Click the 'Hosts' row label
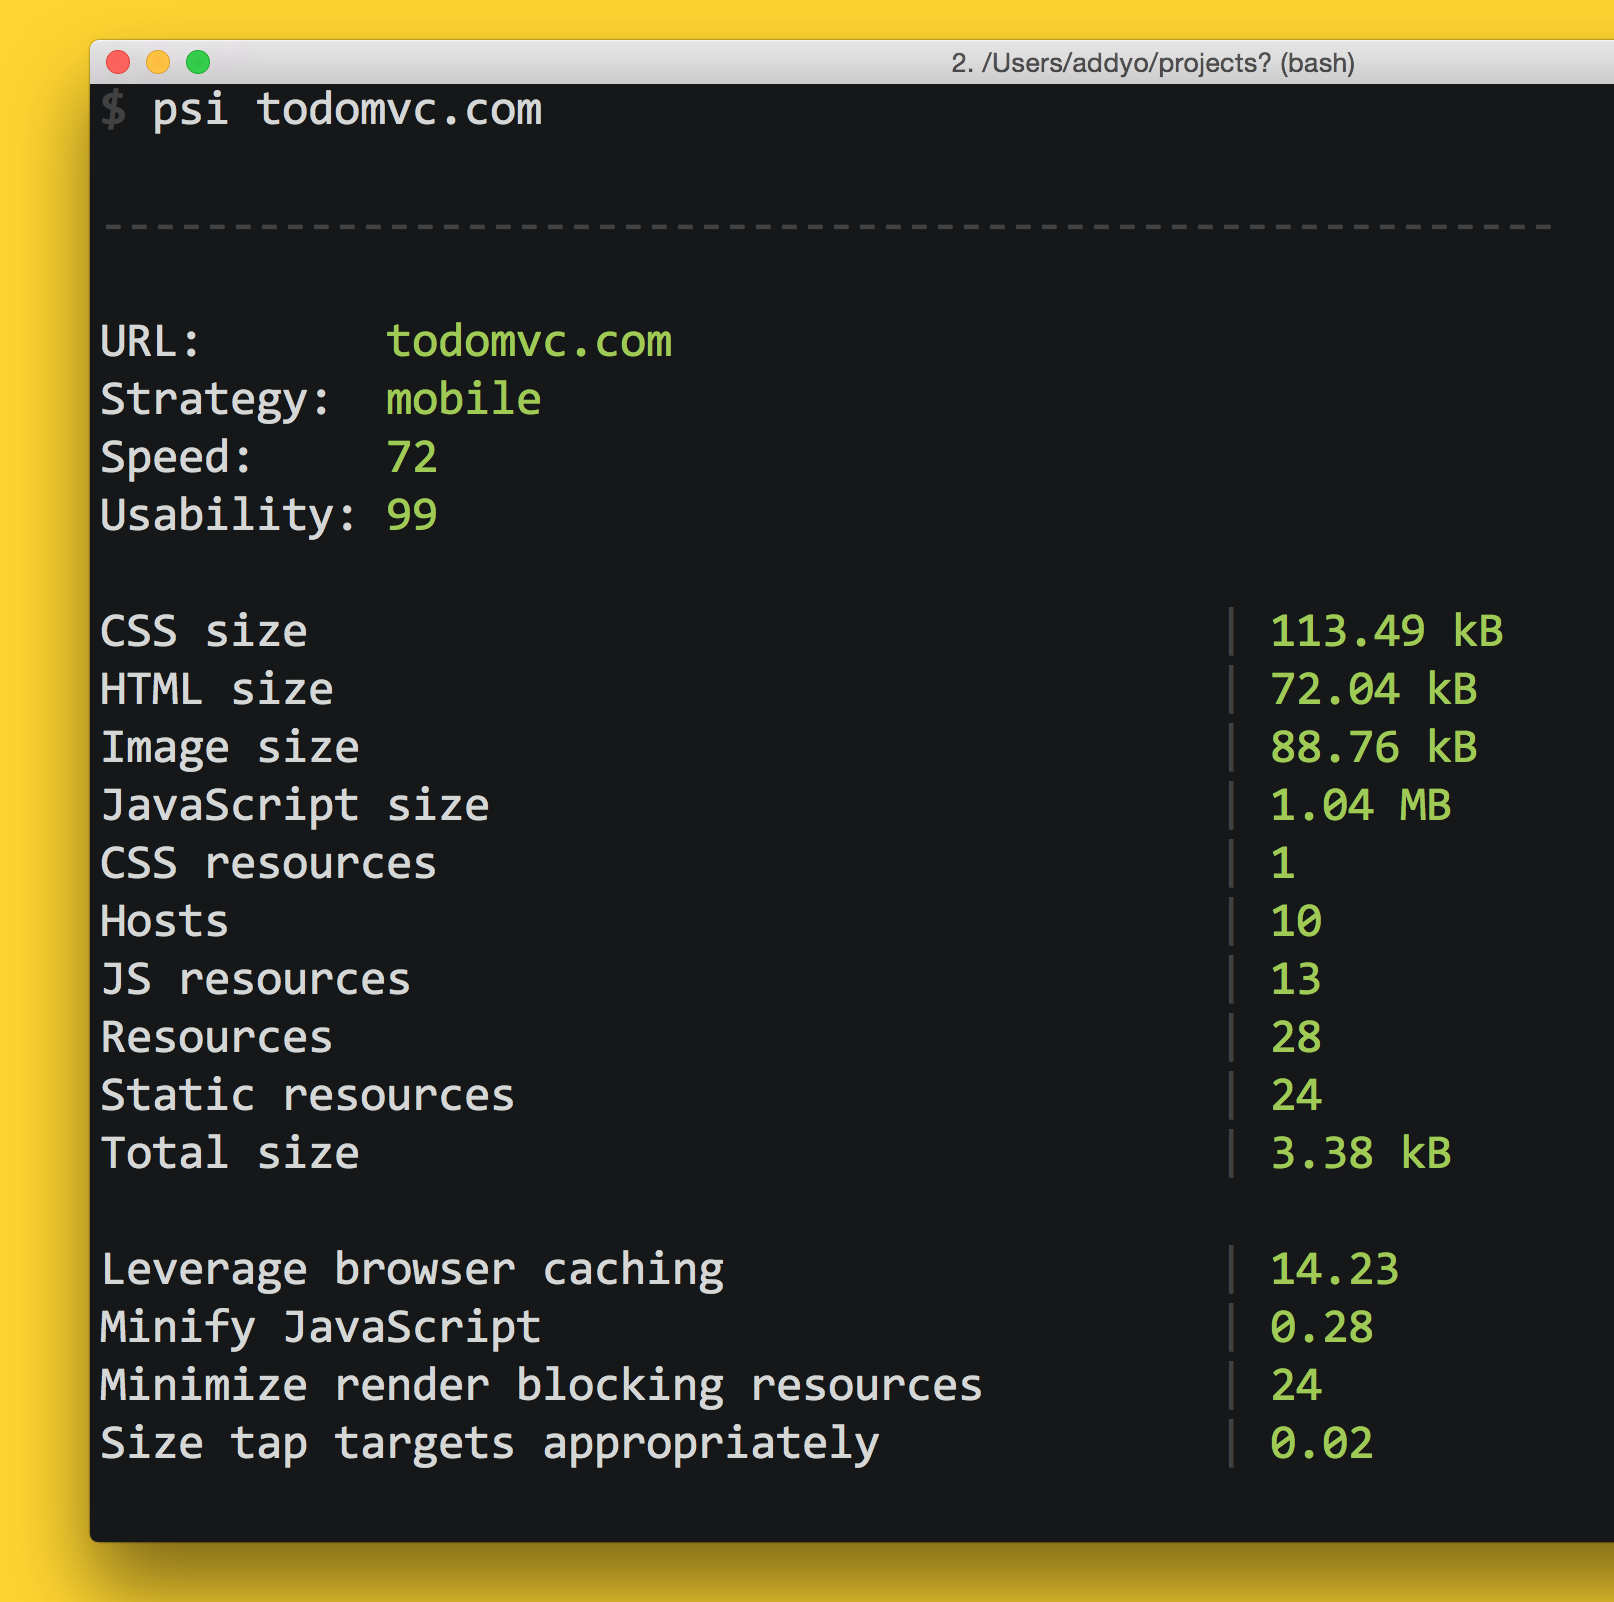1614x1602 pixels. point(165,922)
